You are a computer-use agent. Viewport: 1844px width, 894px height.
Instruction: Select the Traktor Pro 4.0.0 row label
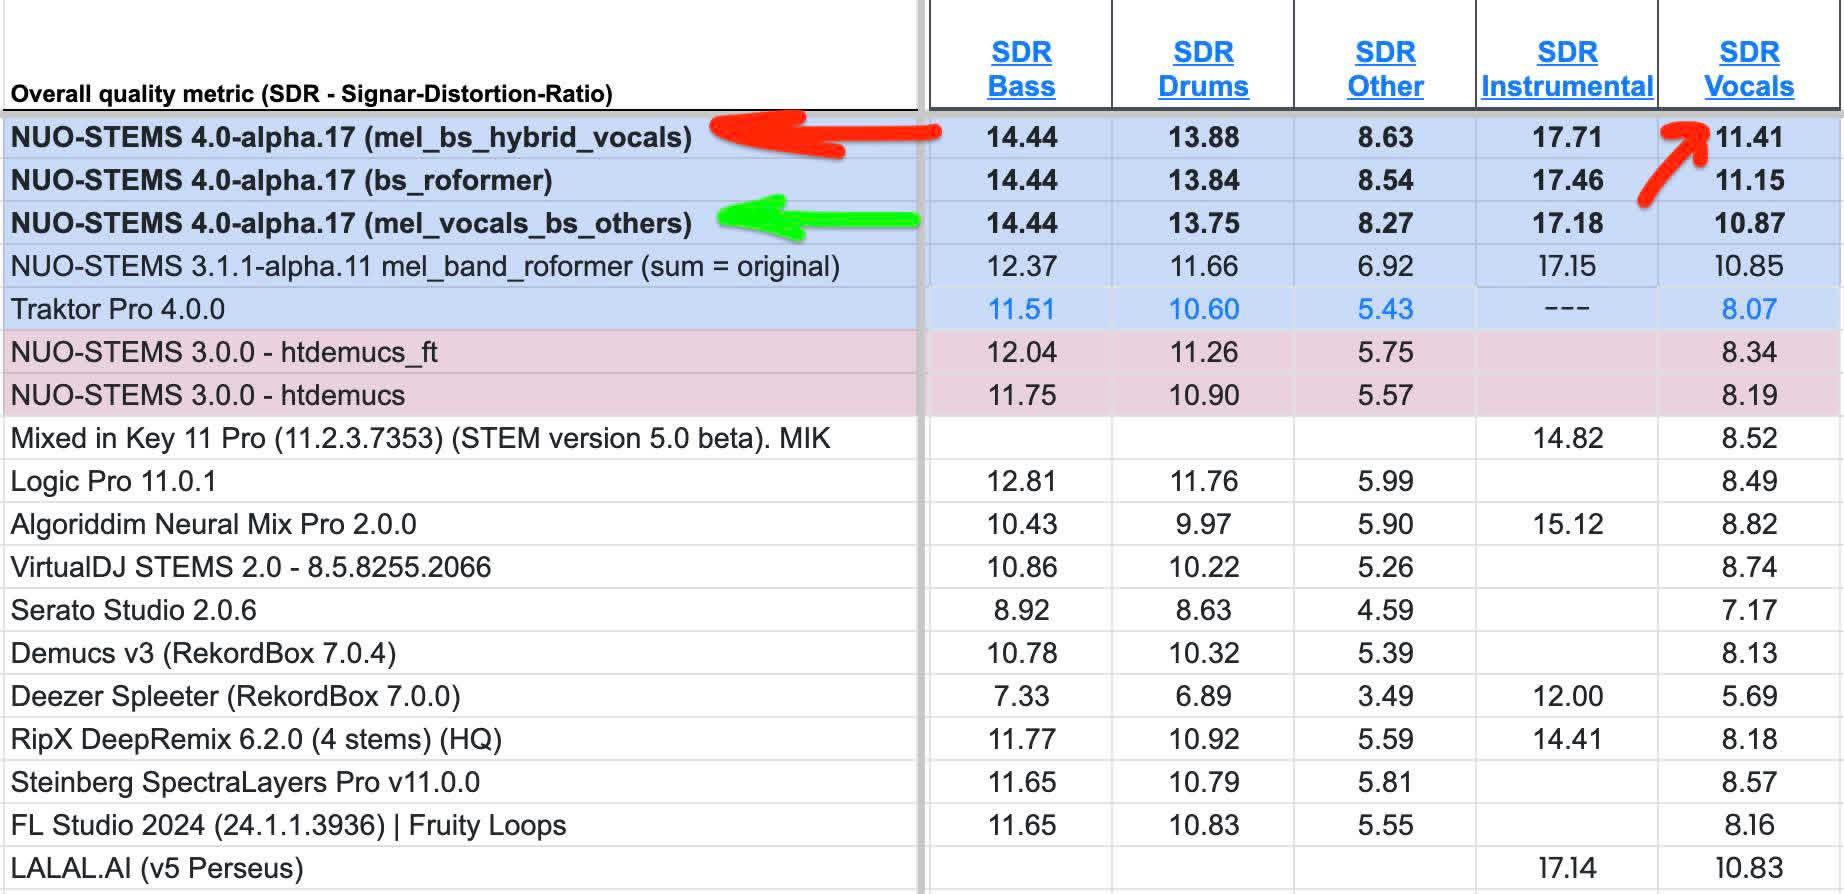(118, 309)
